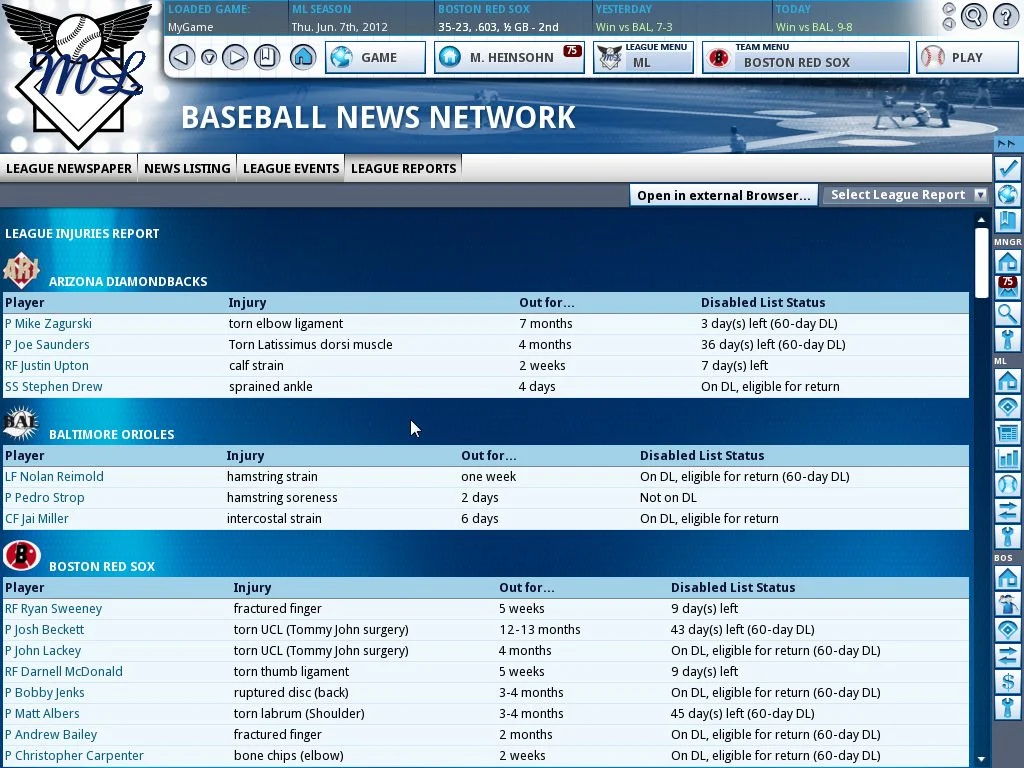
Task: Open the manager mail inbox icon in the sidebar
Action: [x=1007, y=288]
